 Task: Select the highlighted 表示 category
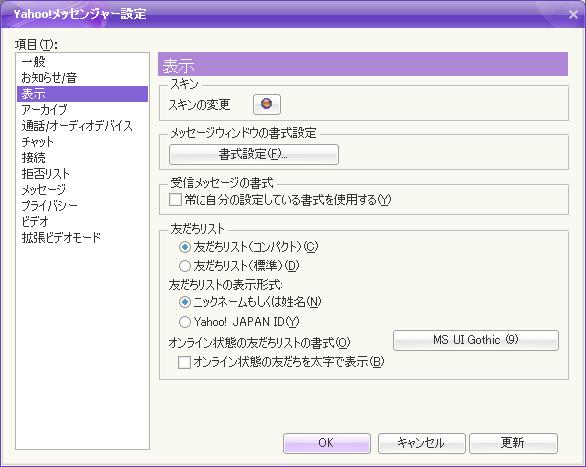tap(82, 94)
